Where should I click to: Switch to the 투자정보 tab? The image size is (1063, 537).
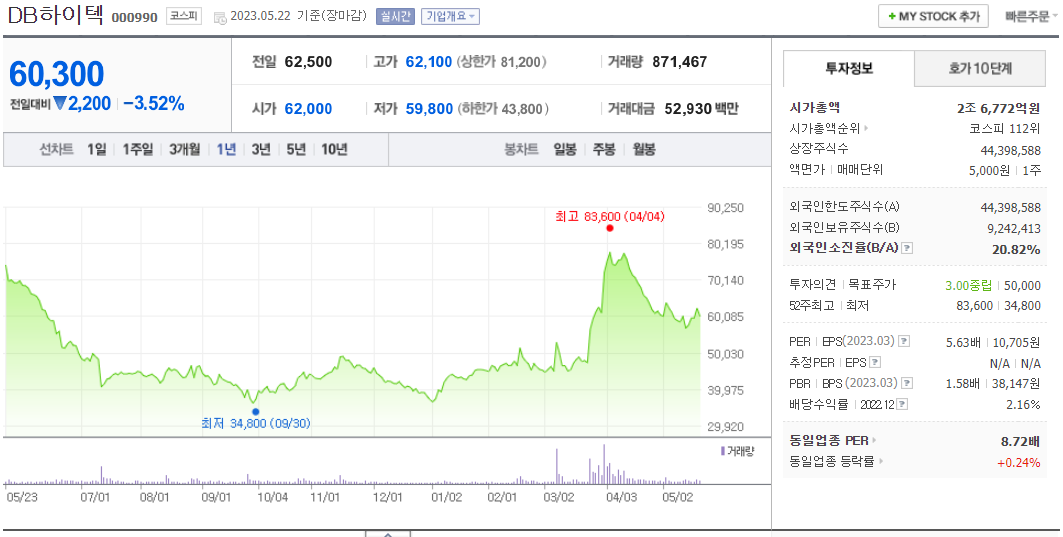pyautogui.click(x=849, y=68)
